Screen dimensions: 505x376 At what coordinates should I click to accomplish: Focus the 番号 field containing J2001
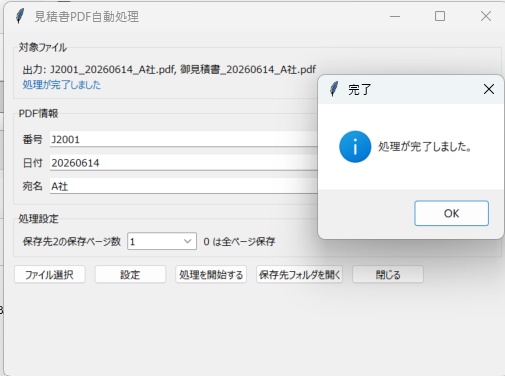point(183,139)
